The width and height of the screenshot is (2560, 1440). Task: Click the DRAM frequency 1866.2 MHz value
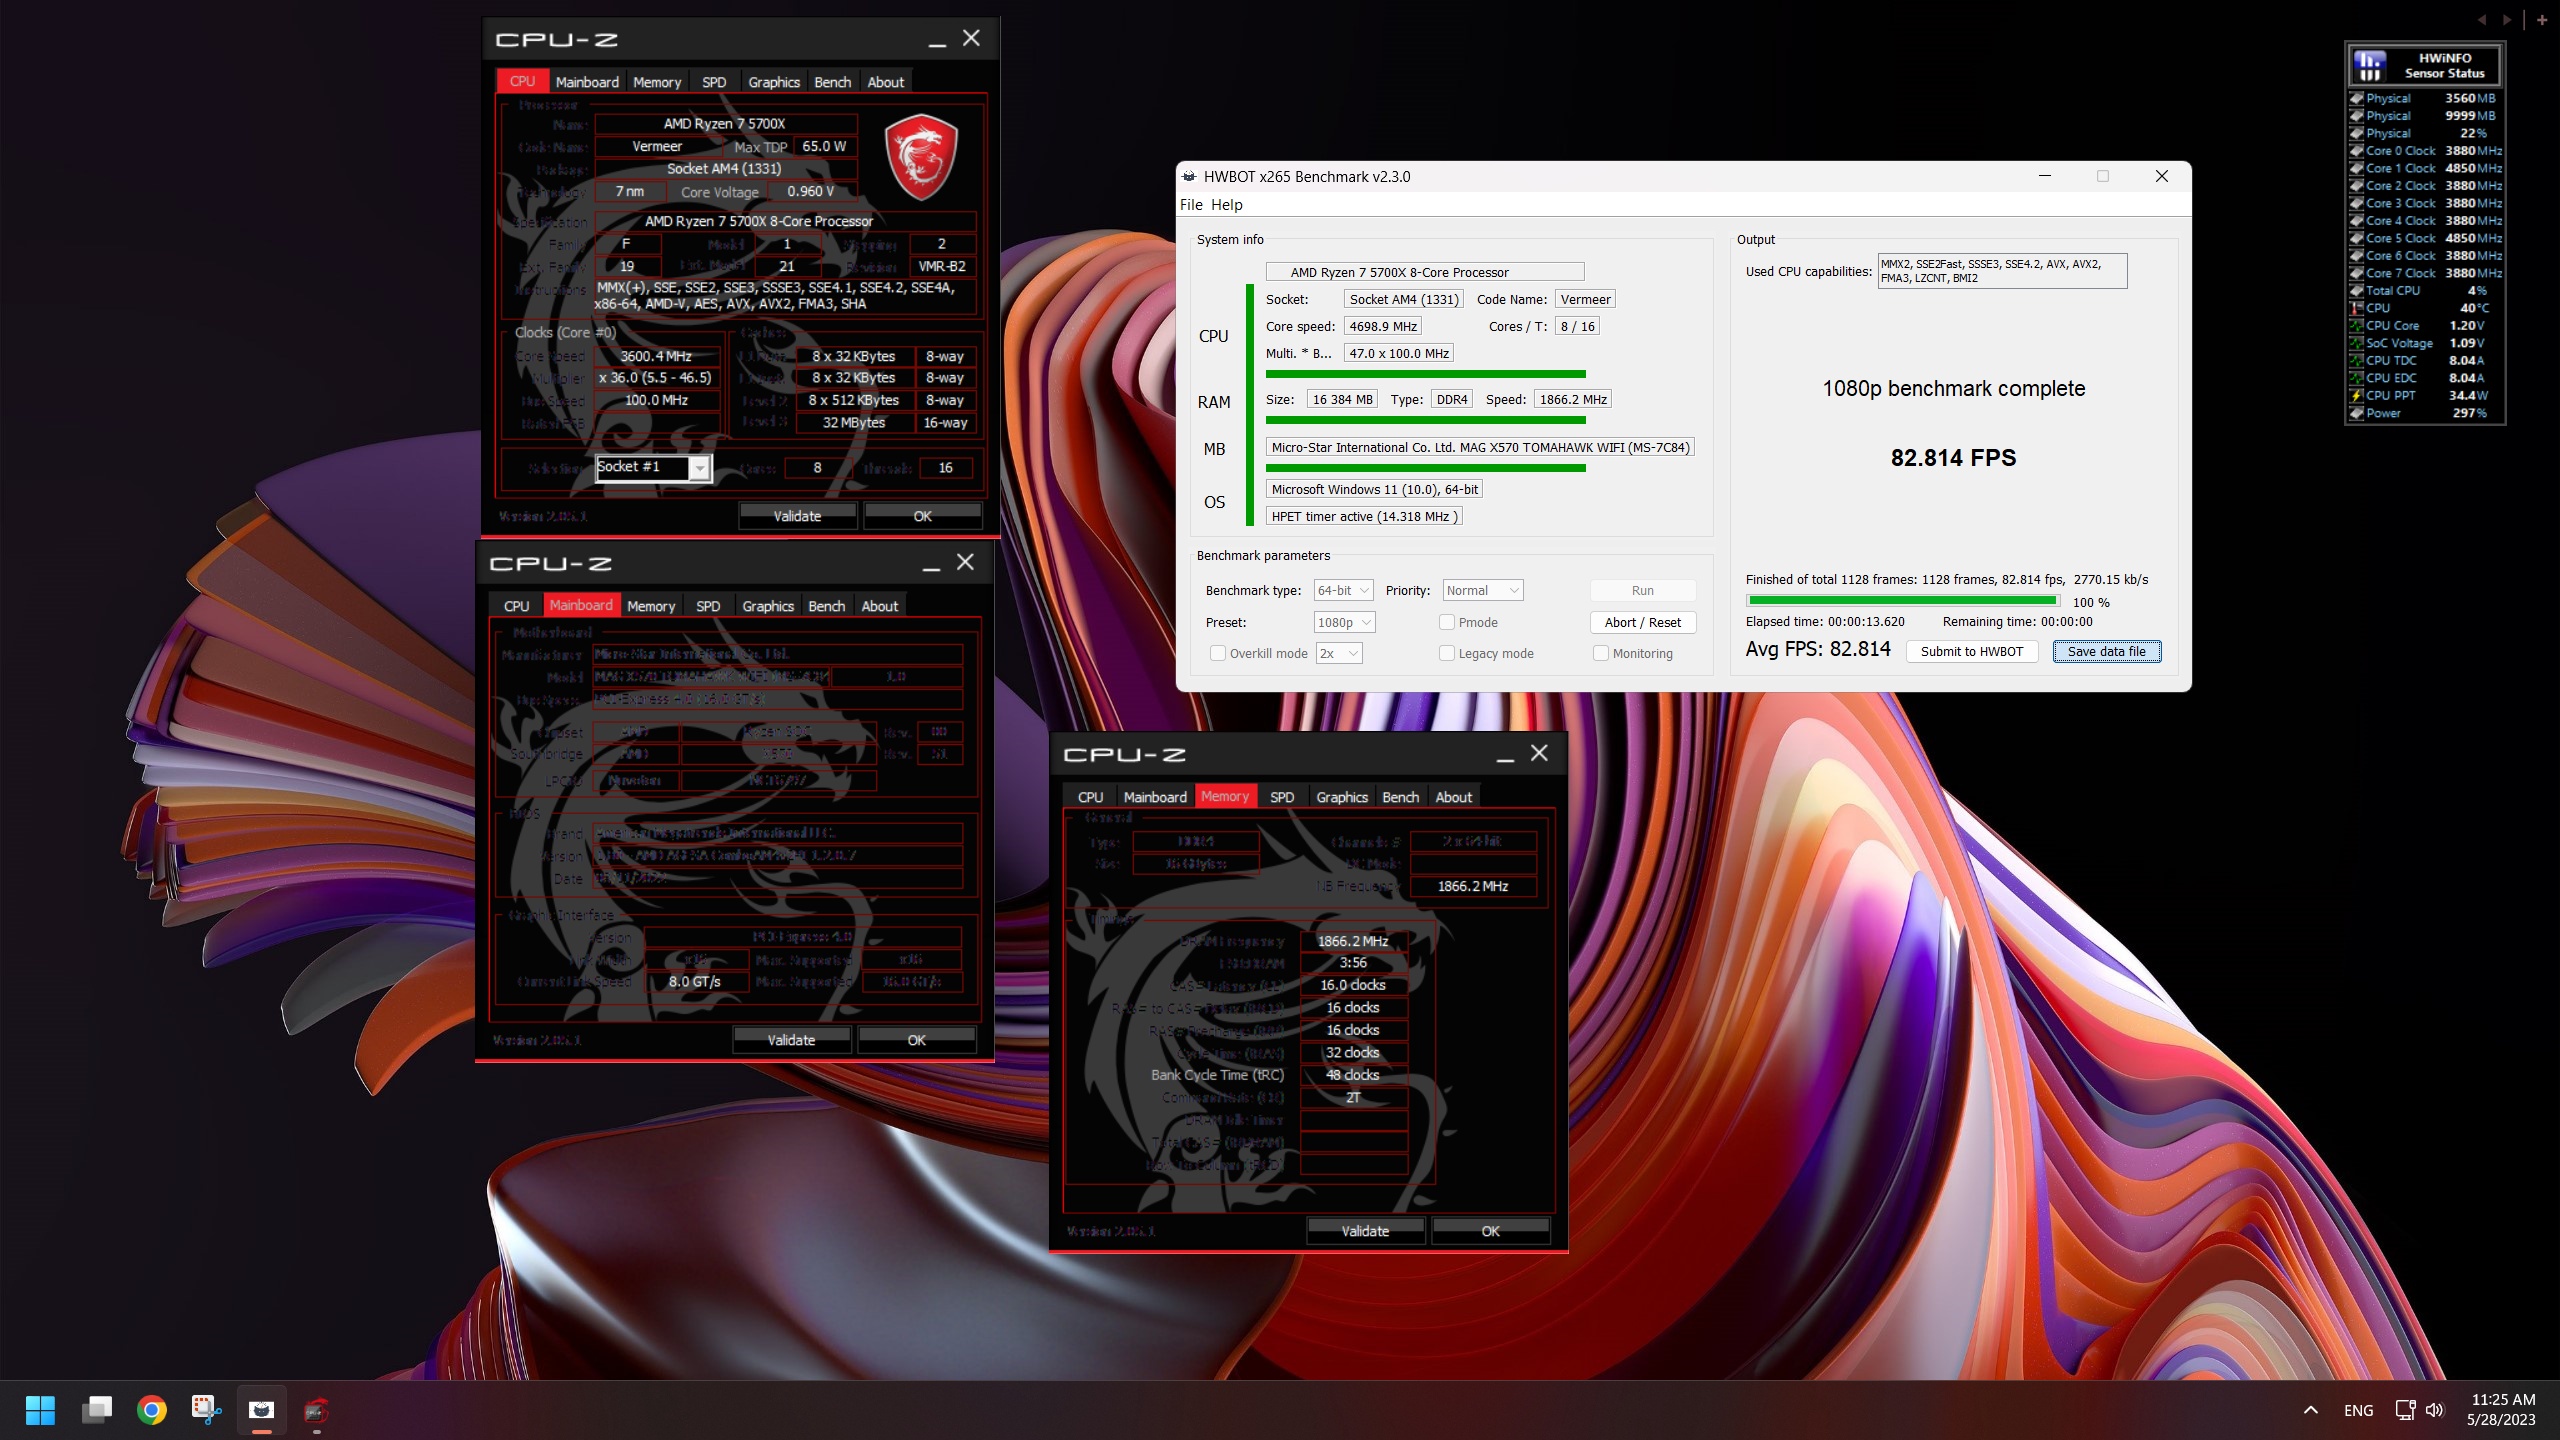[1353, 941]
